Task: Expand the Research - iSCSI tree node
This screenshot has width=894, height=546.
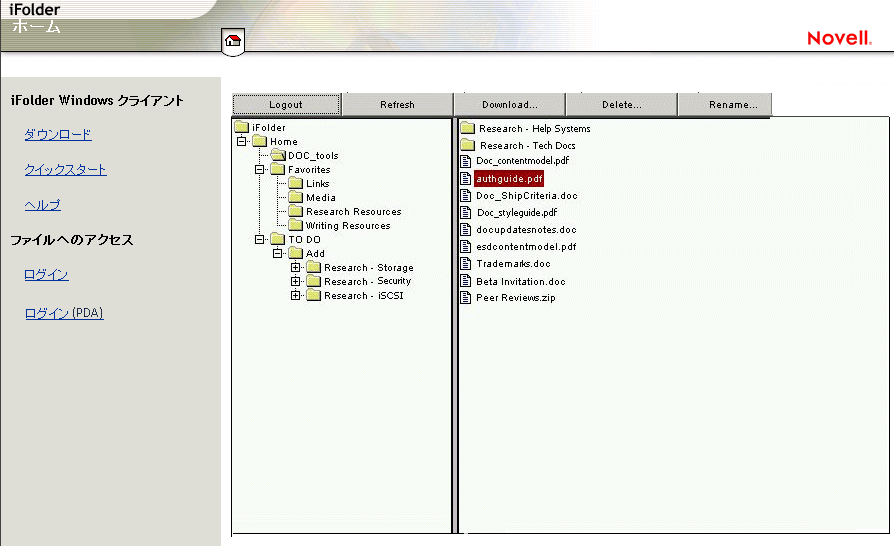Action: click(x=295, y=296)
